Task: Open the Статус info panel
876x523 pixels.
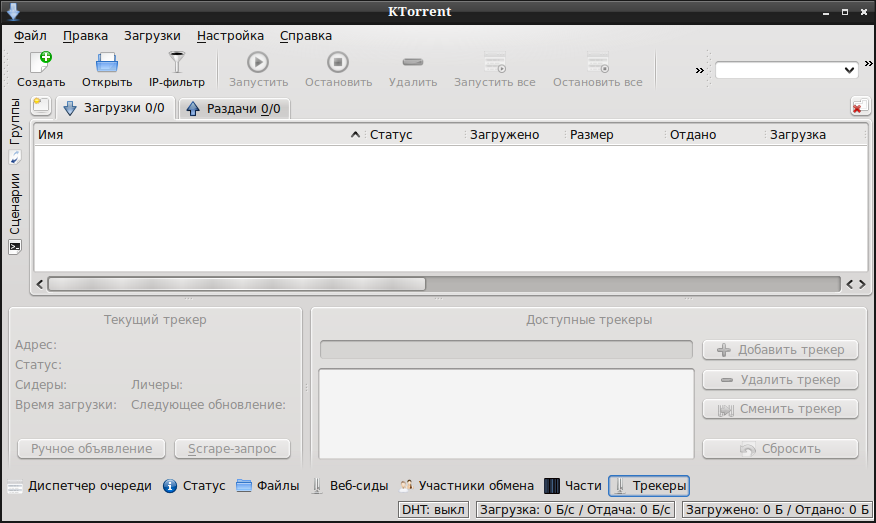Action: (x=194, y=486)
